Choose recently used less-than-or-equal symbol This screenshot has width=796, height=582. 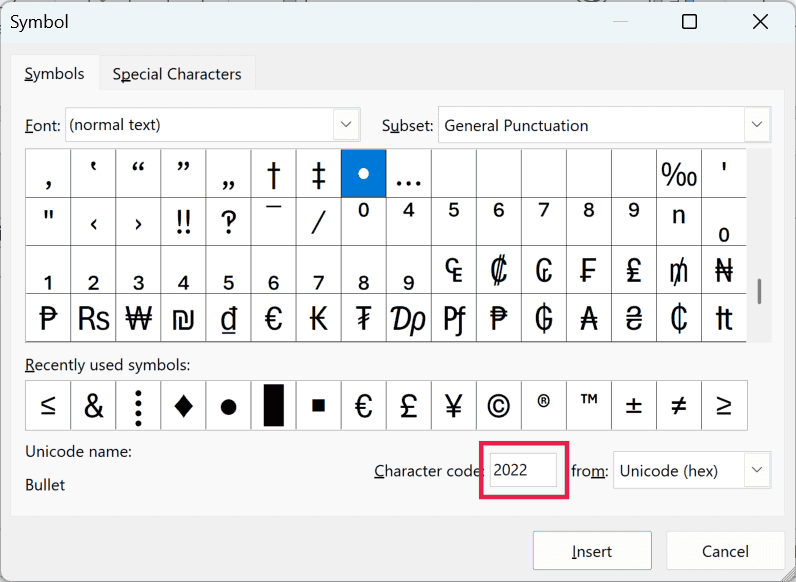tap(48, 405)
